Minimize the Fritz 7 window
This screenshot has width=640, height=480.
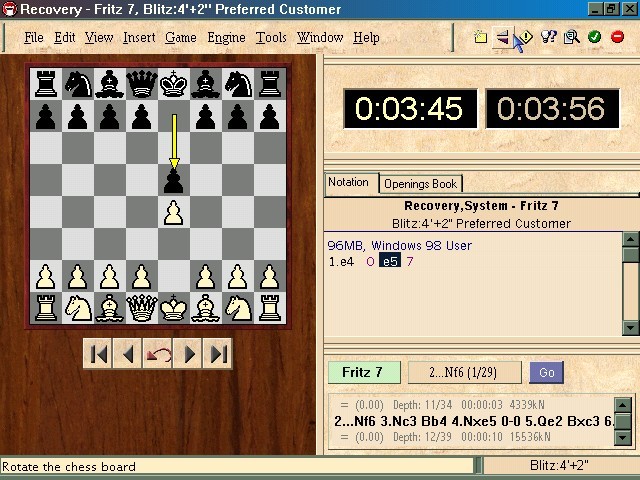click(596, 9)
